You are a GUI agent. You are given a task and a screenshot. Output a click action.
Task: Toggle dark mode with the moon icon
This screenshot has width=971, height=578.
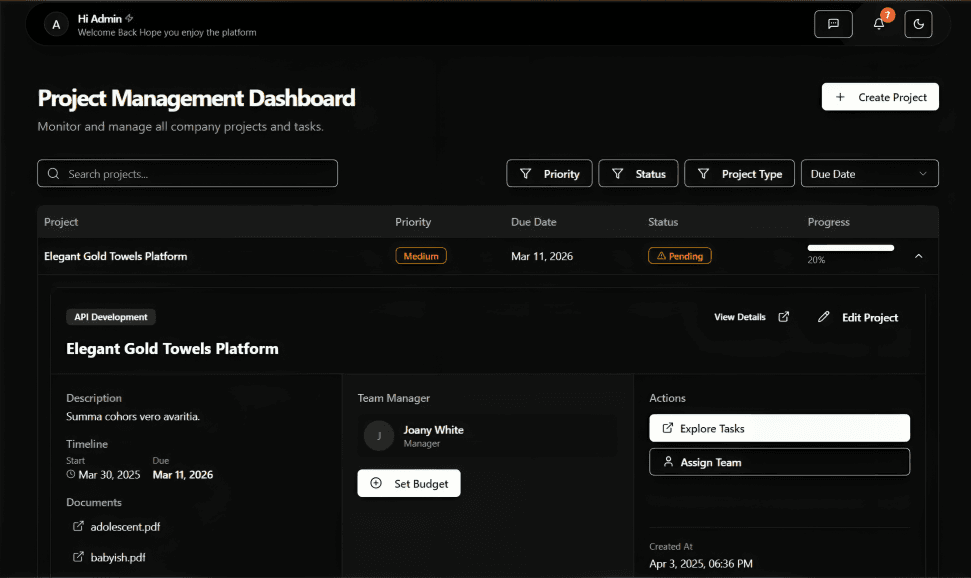pyautogui.click(x=918, y=24)
